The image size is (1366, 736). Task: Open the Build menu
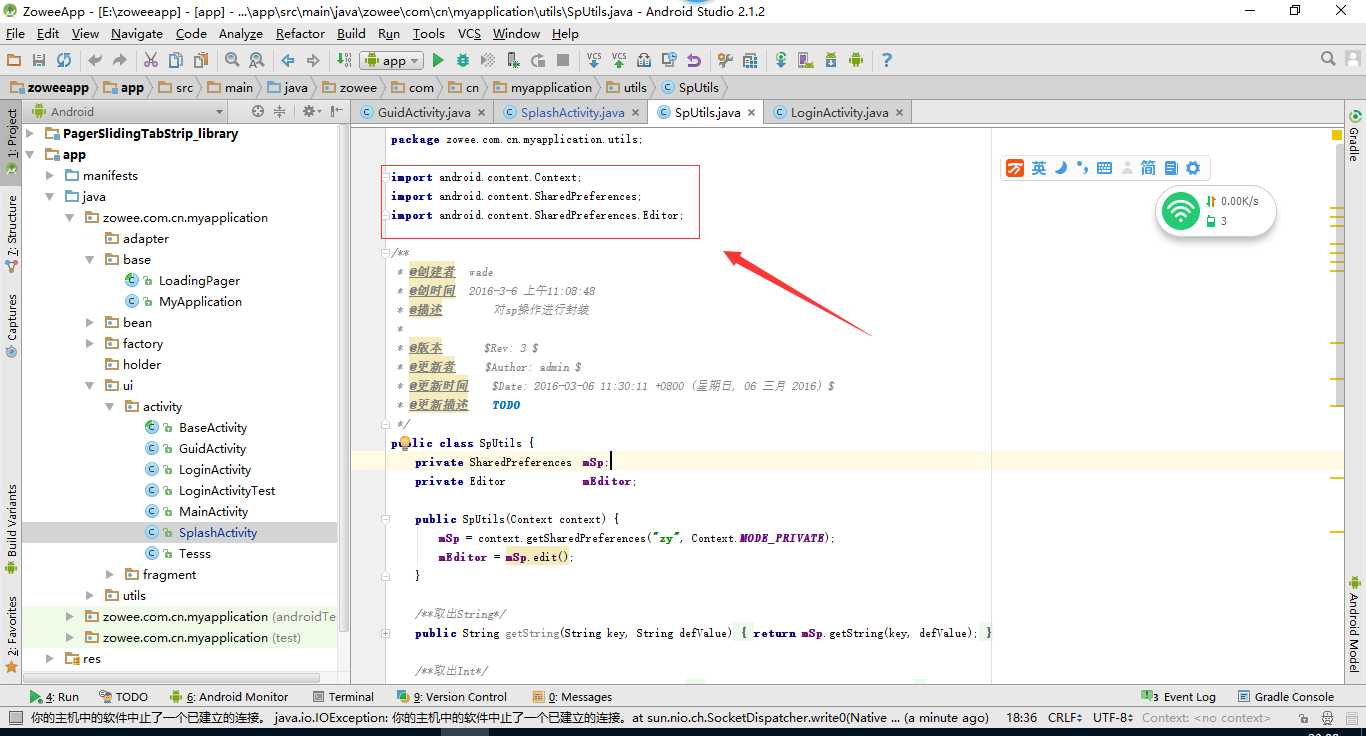pos(351,33)
